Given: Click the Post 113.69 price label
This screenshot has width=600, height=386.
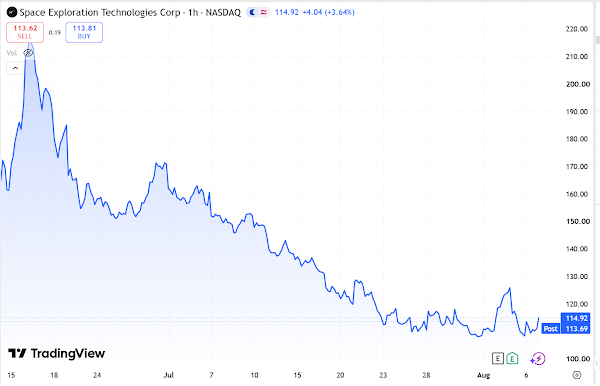Looking at the screenshot, I should click(566, 329).
